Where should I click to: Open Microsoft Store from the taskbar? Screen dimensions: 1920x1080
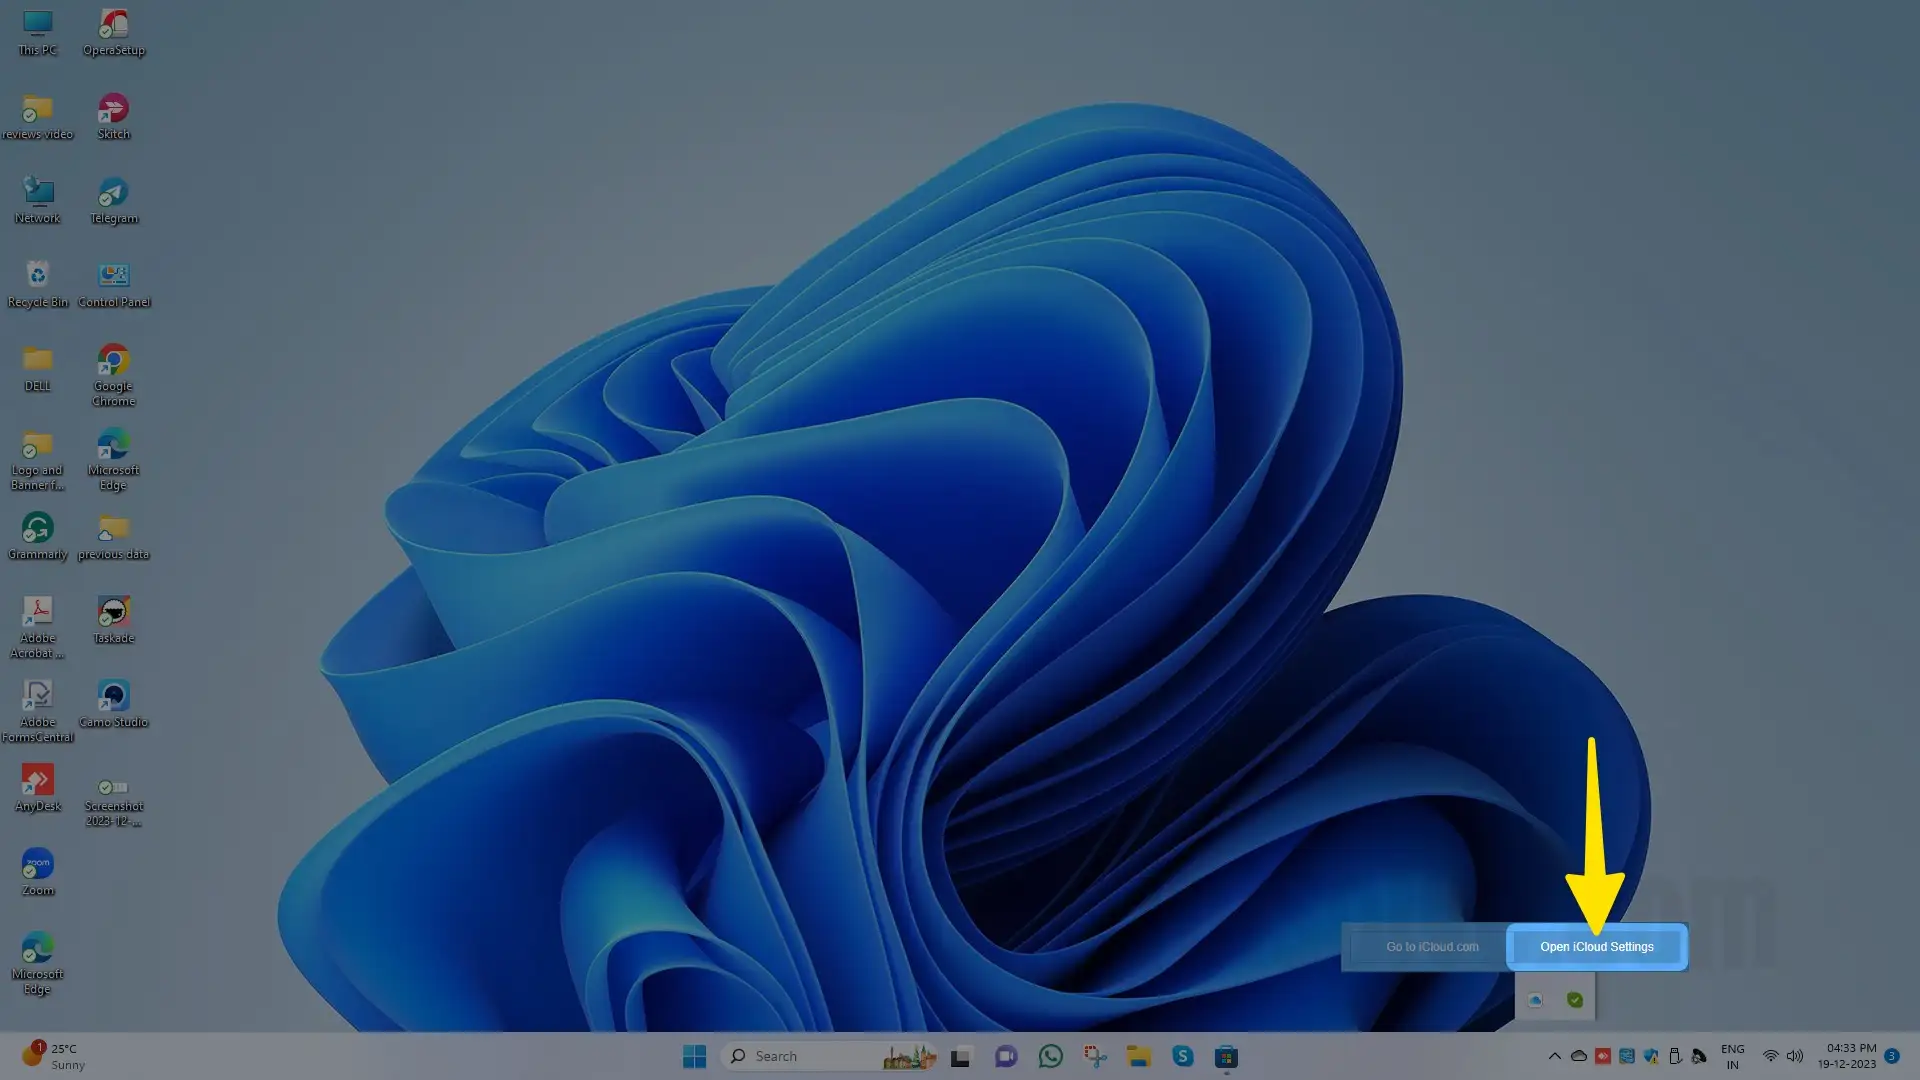(x=1226, y=1056)
